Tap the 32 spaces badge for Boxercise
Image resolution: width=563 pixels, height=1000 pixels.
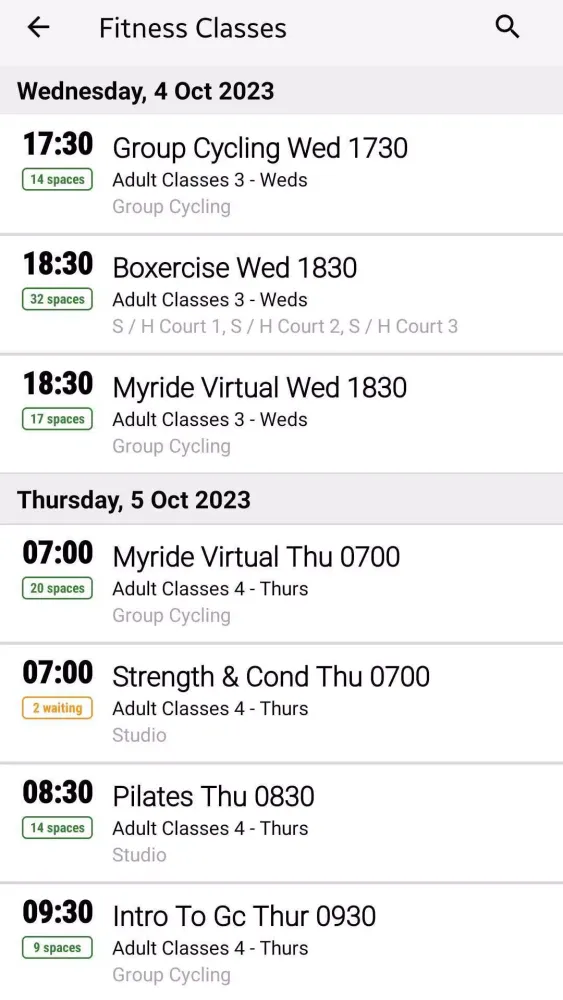[x=57, y=299]
